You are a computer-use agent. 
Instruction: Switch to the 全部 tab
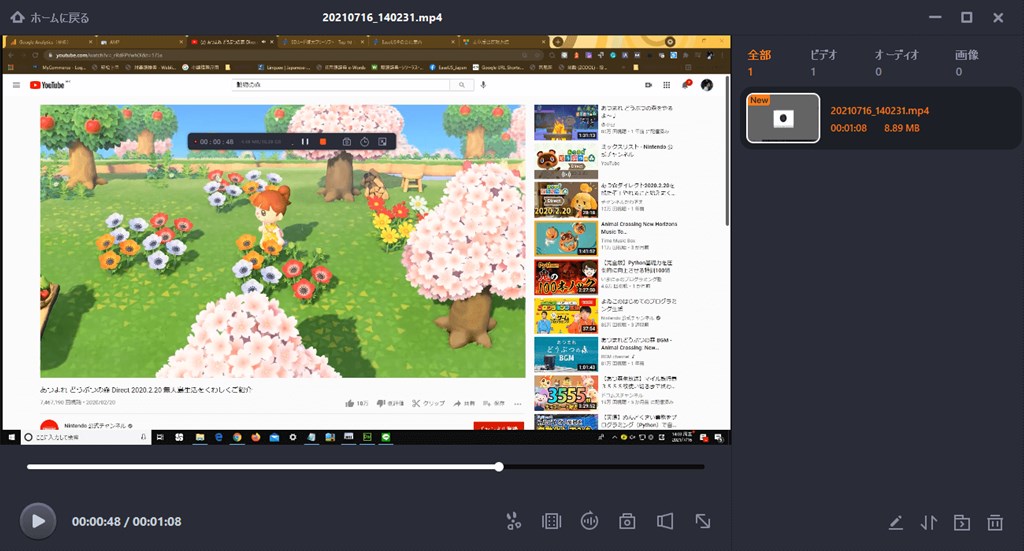759,55
